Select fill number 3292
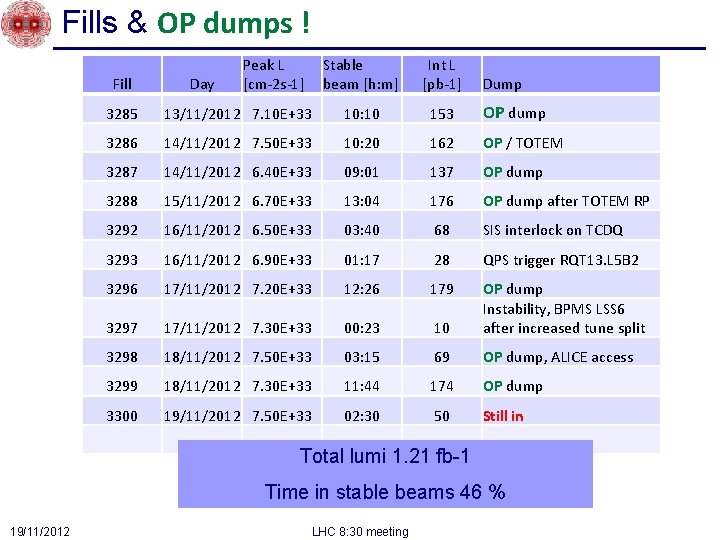This screenshot has width=720, height=540. tap(122, 230)
